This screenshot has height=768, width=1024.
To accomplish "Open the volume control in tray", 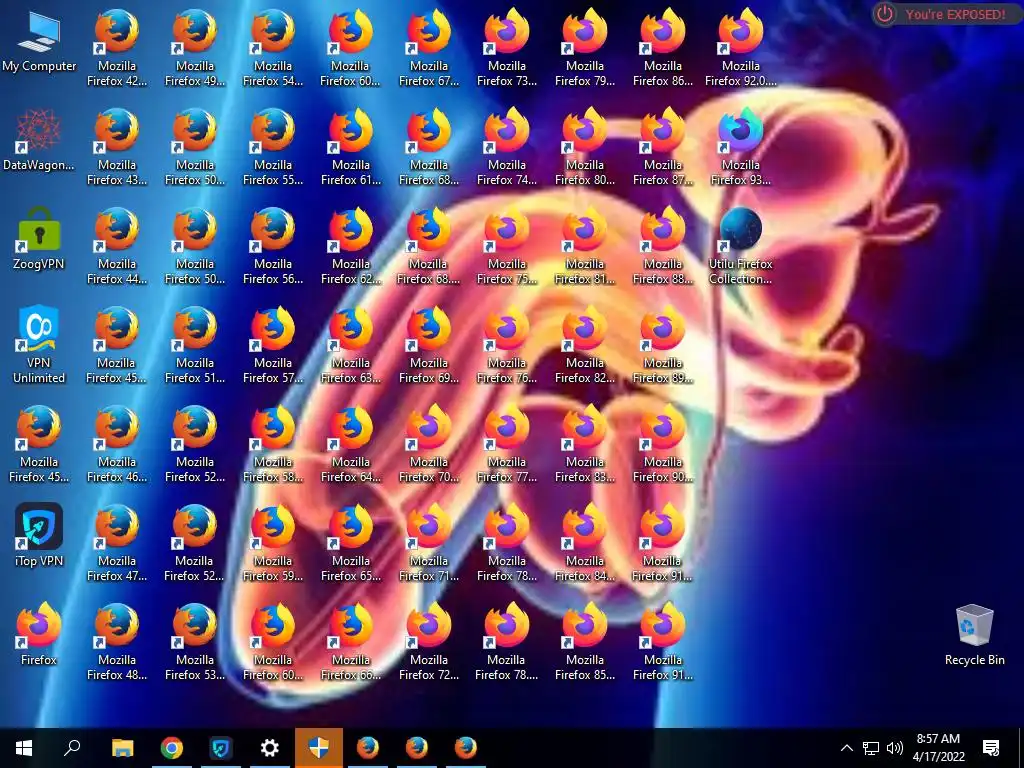I will tap(895, 748).
